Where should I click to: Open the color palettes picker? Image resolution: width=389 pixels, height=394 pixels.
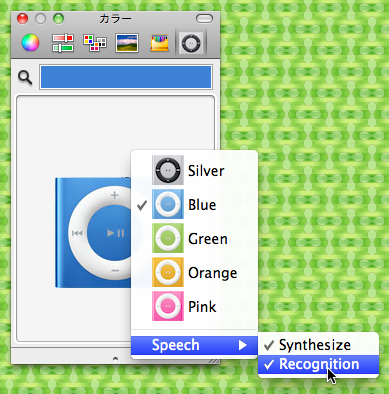(95, 43)
